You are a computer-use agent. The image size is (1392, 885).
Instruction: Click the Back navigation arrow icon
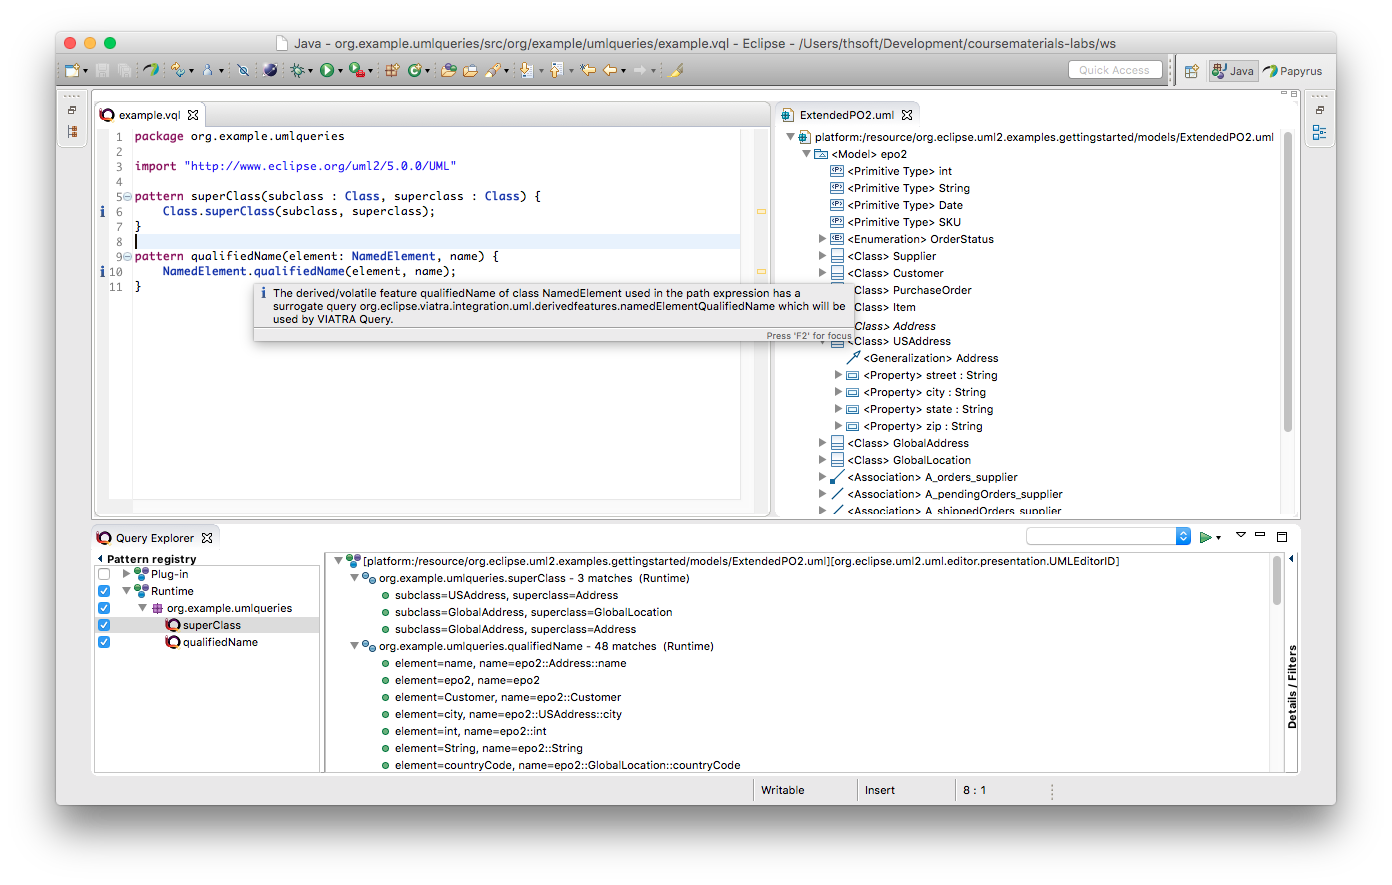click(x=609, y=70)
